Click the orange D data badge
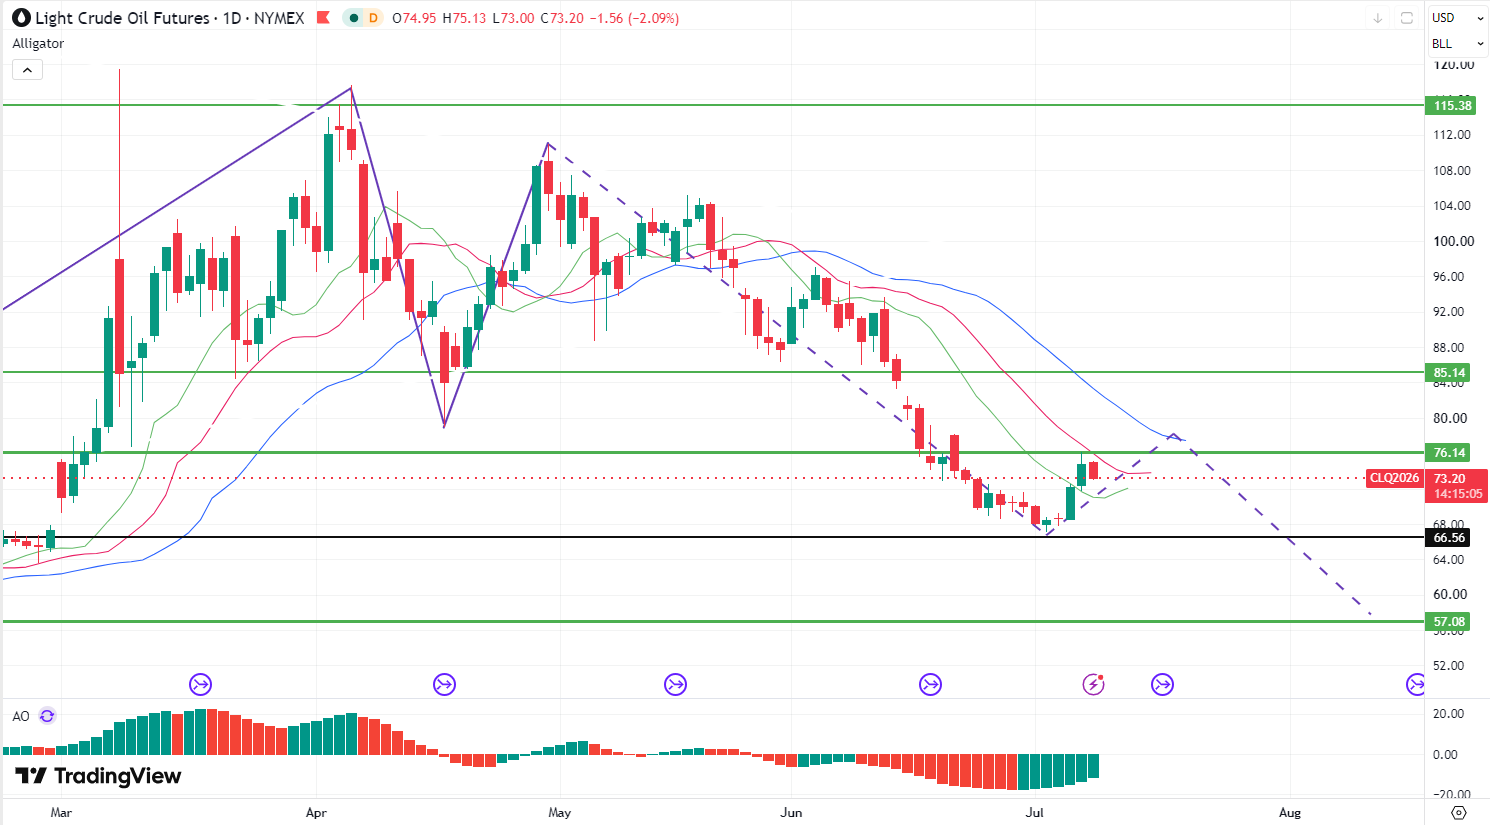The width and height of the screenshot is (1490, 825). coord(373,18)
